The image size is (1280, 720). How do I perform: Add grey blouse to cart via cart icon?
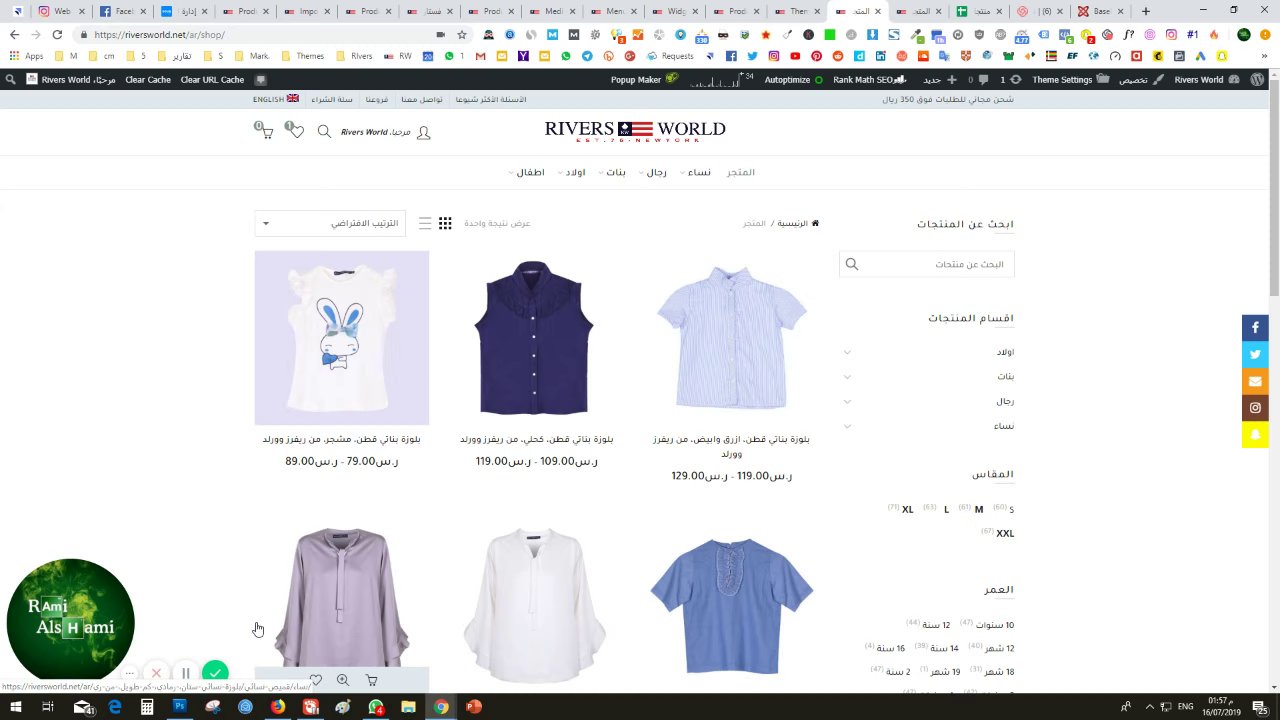(x=371, y=680)
